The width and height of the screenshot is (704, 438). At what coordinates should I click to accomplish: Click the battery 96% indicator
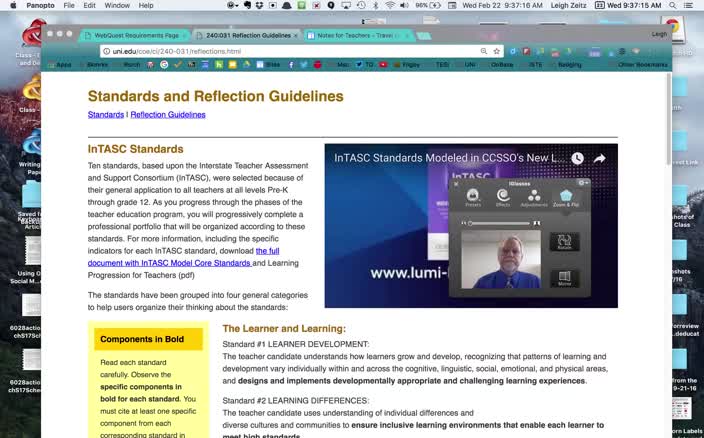tap(428, 5)
